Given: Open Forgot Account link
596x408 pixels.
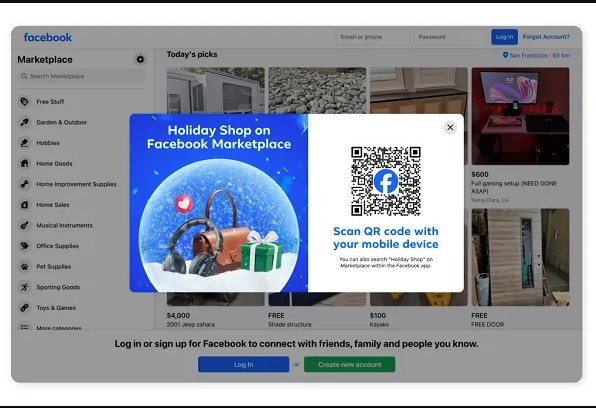Looking at the screenshot, I should point(546,37).
